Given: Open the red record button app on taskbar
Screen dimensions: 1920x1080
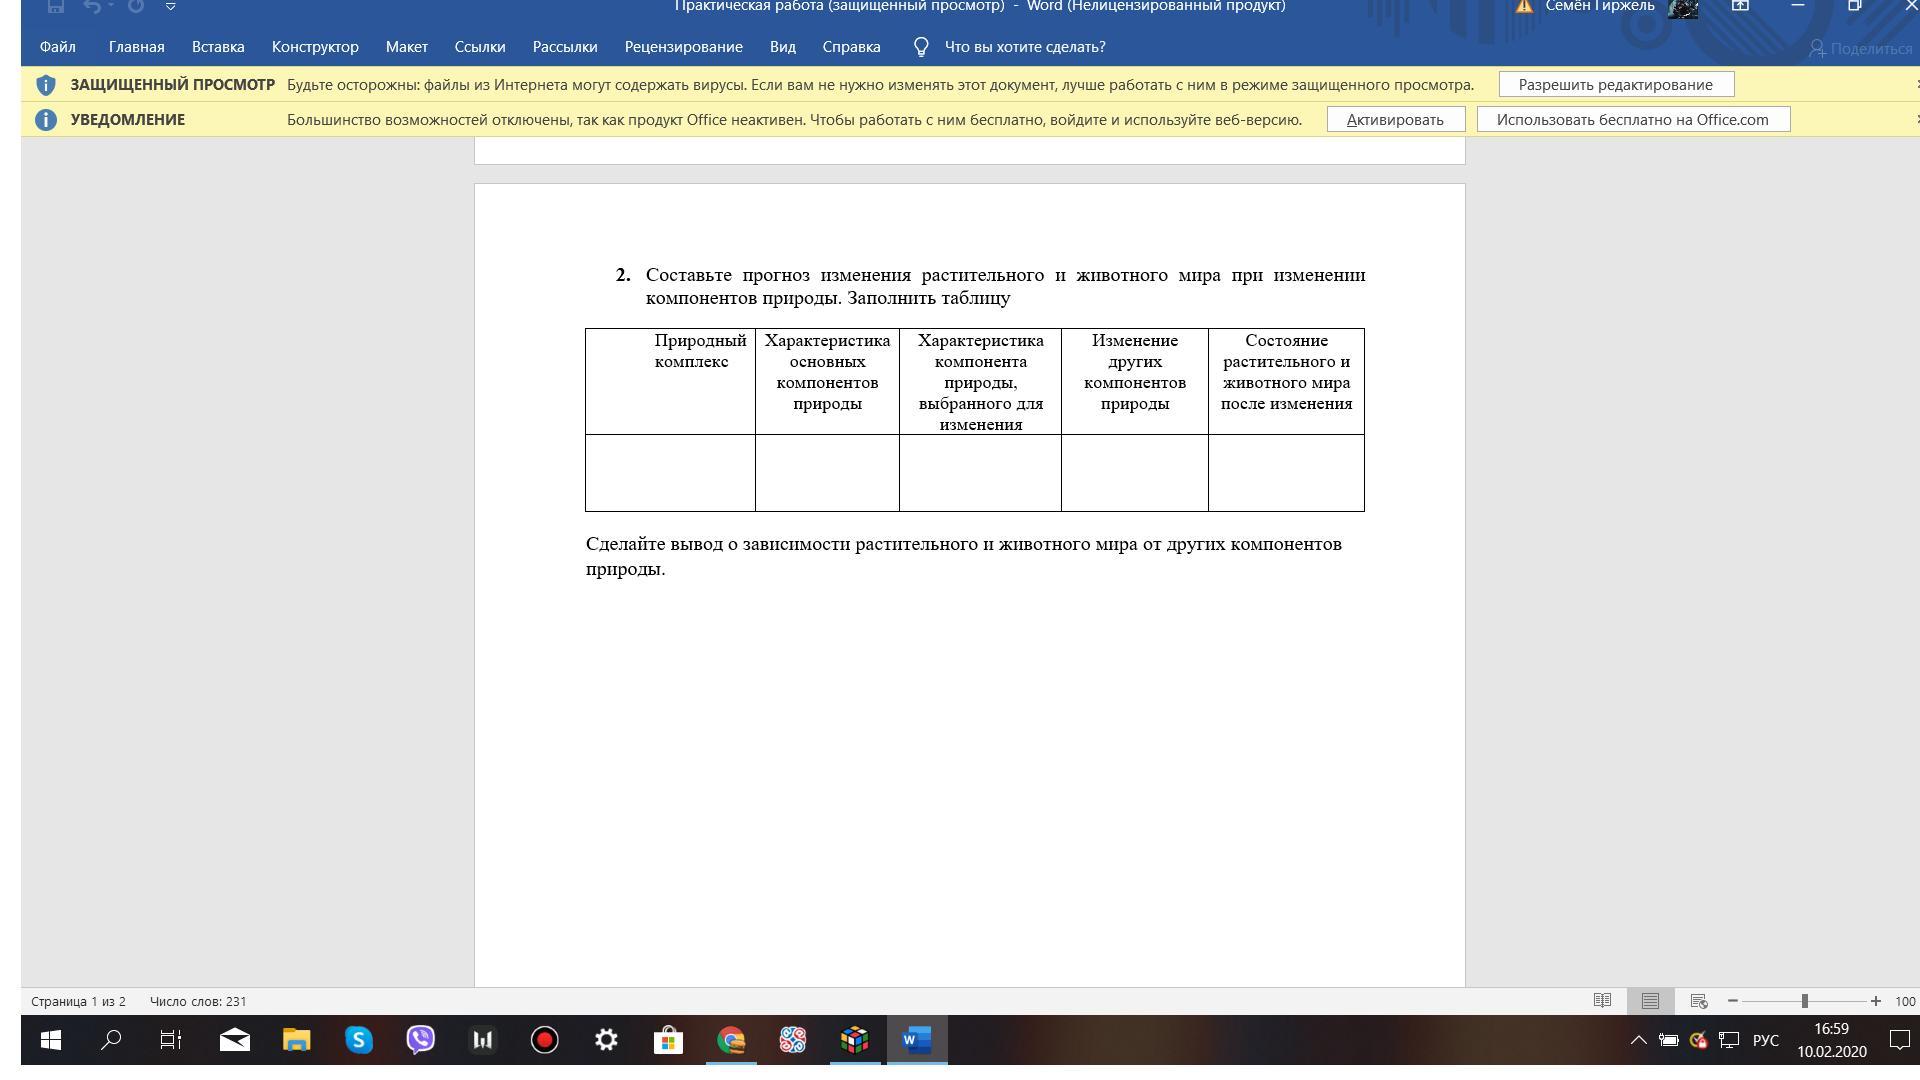Looking at the screenshot, I should (544, 1040).
